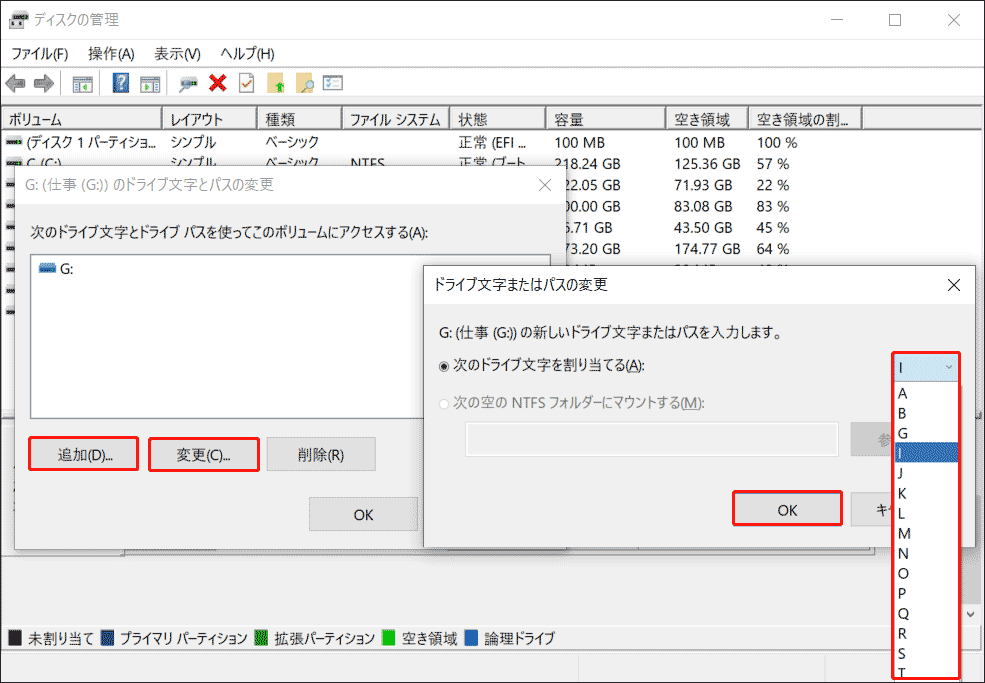The image size is (985, 683).
Task: Open the drive letter combo box showing I
Action: tap(926, 367)
